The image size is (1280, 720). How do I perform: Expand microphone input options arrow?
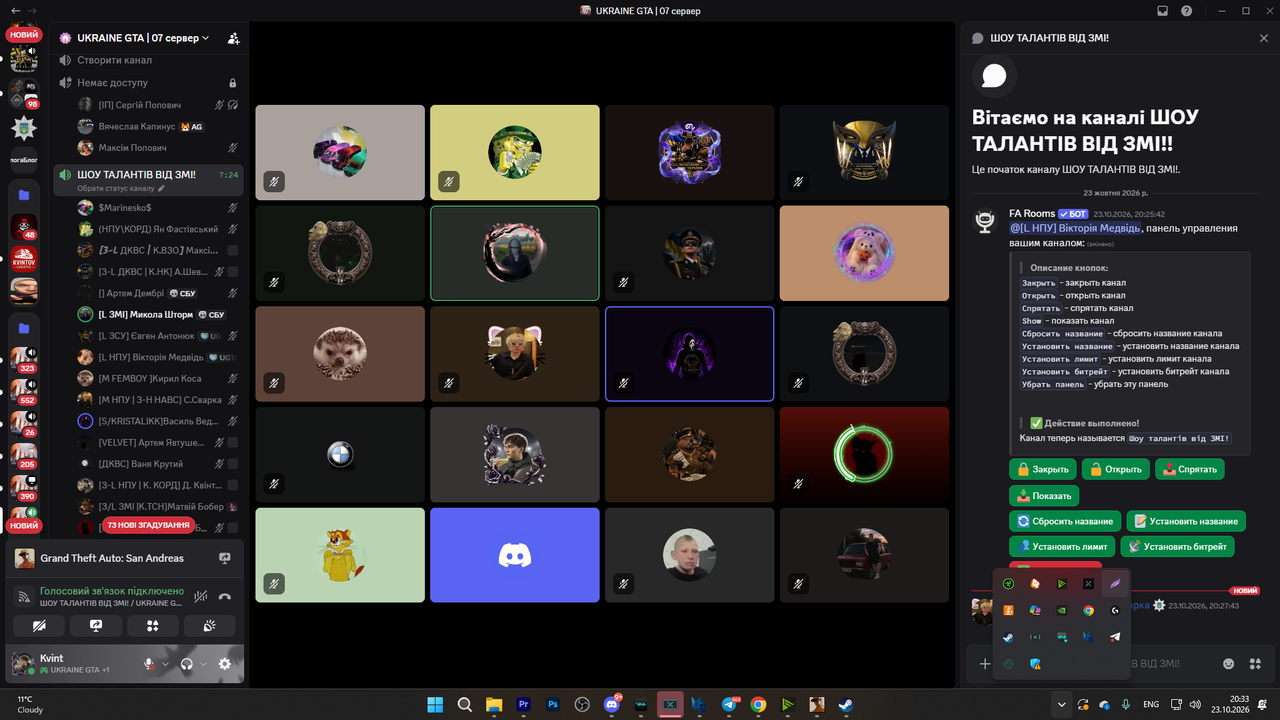(165, 664)
